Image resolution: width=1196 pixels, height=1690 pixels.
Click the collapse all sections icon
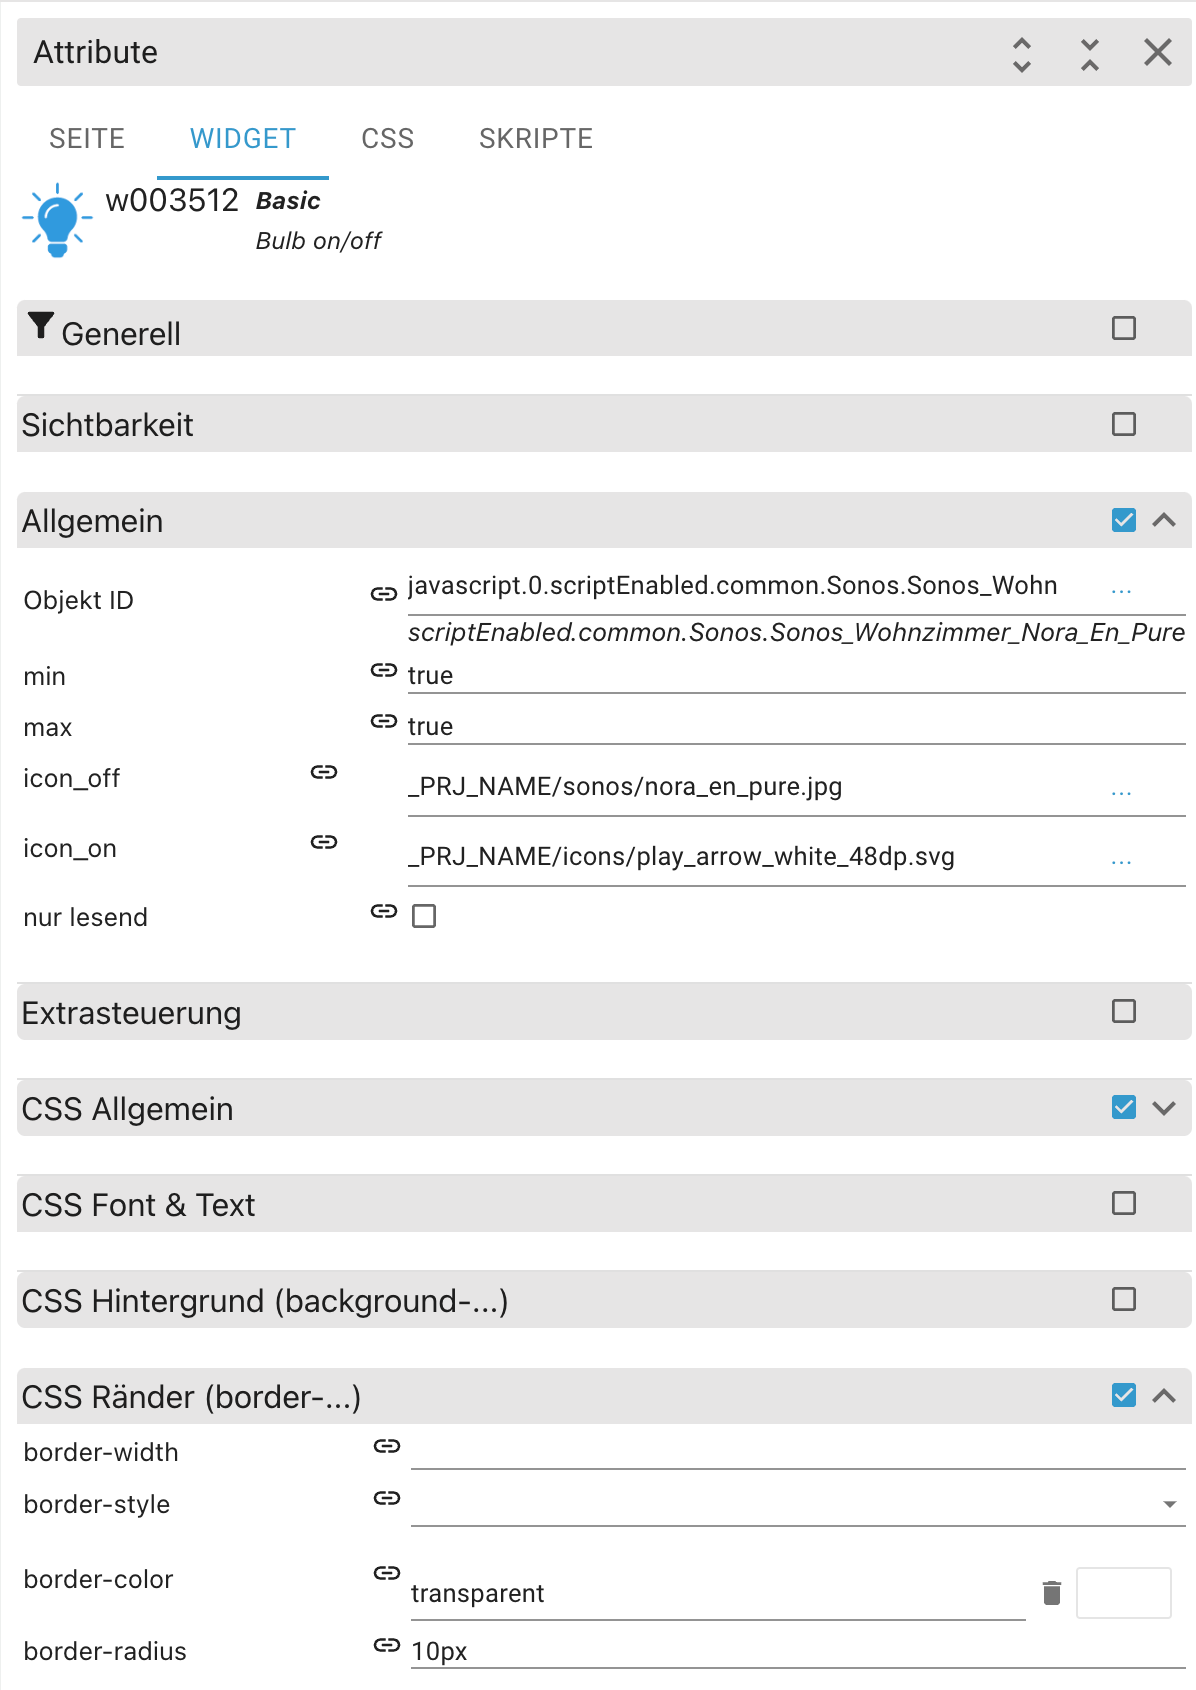tap(1090, 54)
